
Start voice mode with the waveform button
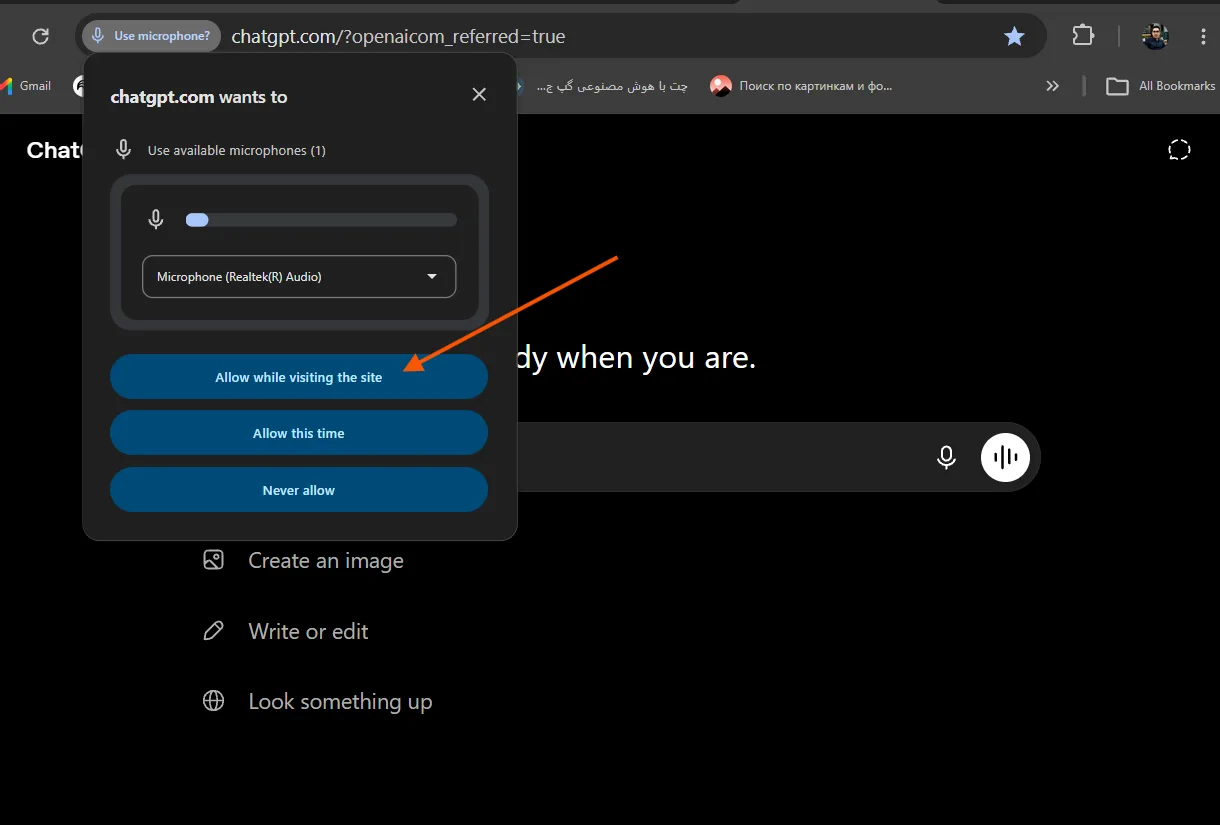(1006, 457)
